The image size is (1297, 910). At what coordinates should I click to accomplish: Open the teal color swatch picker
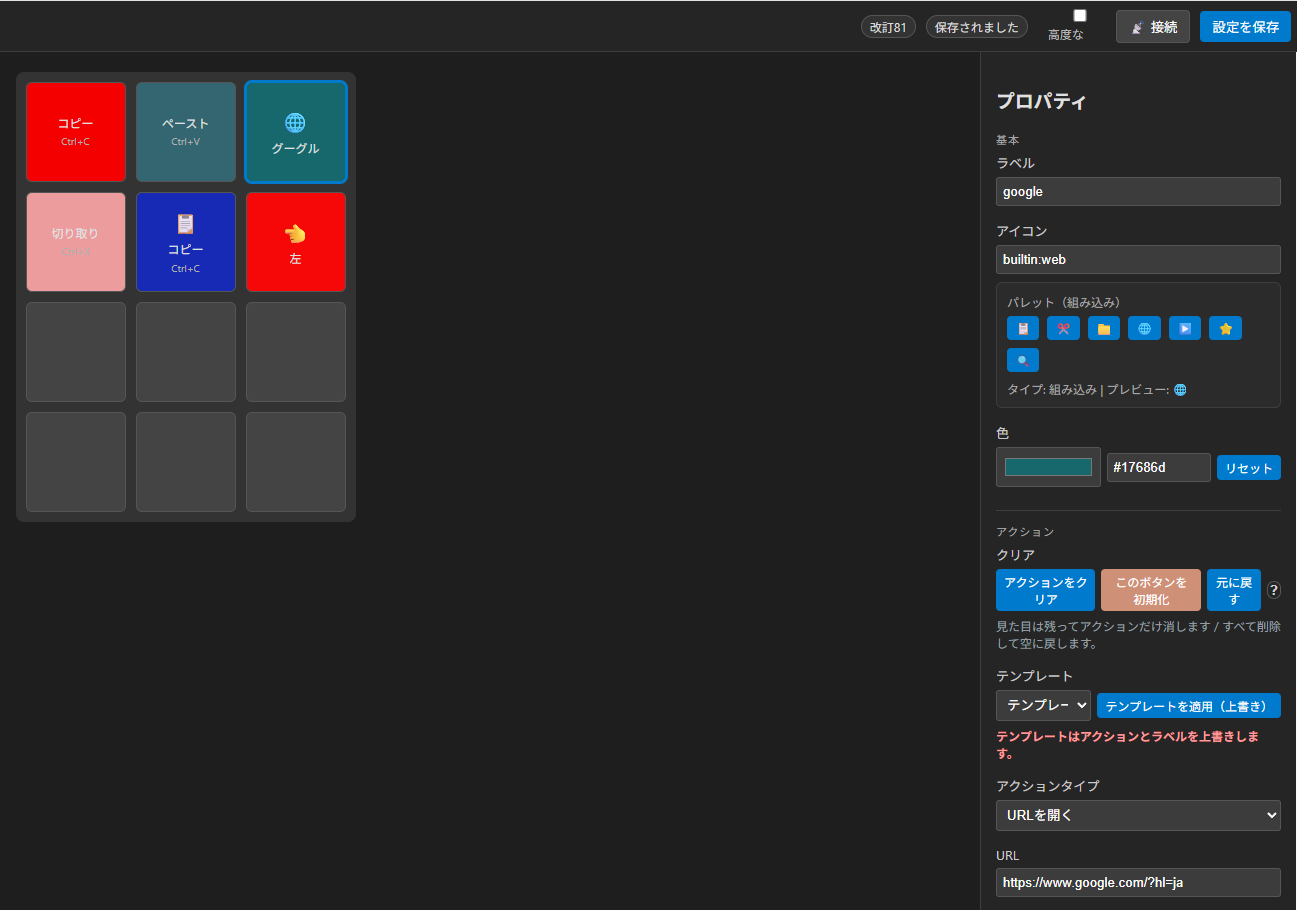1048,467
